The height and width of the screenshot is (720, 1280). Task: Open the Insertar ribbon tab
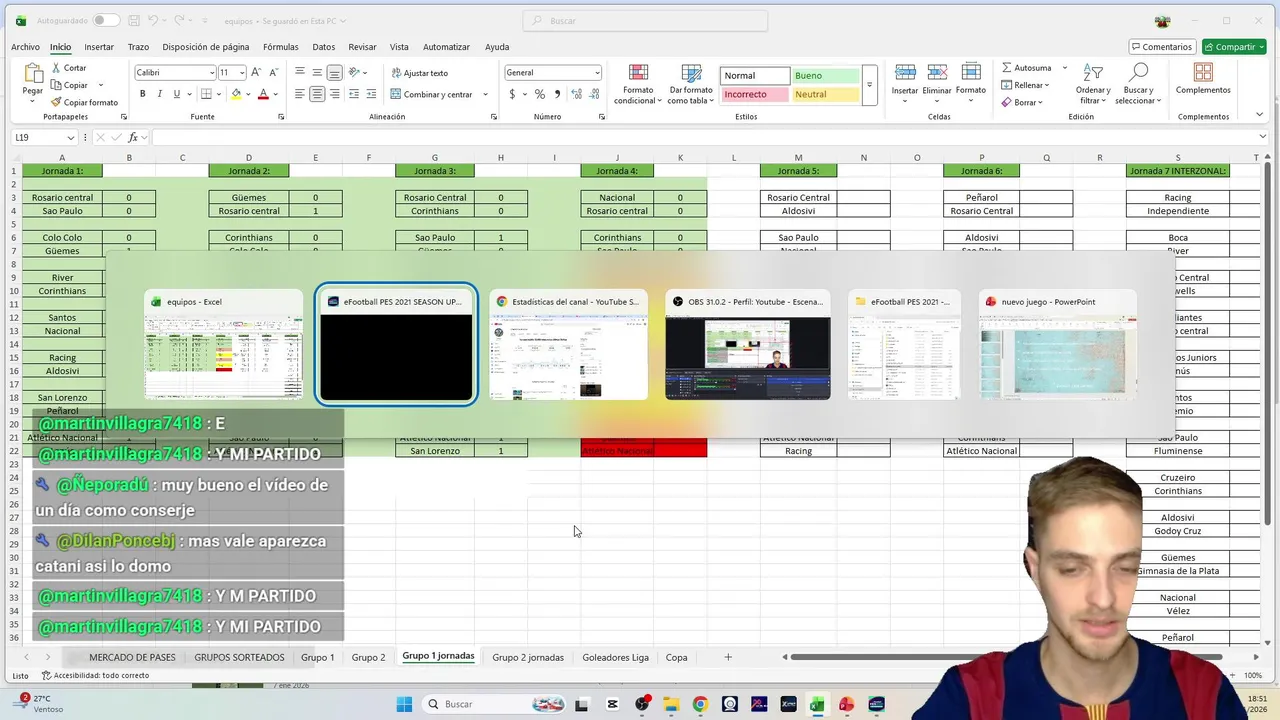[99, 47]
